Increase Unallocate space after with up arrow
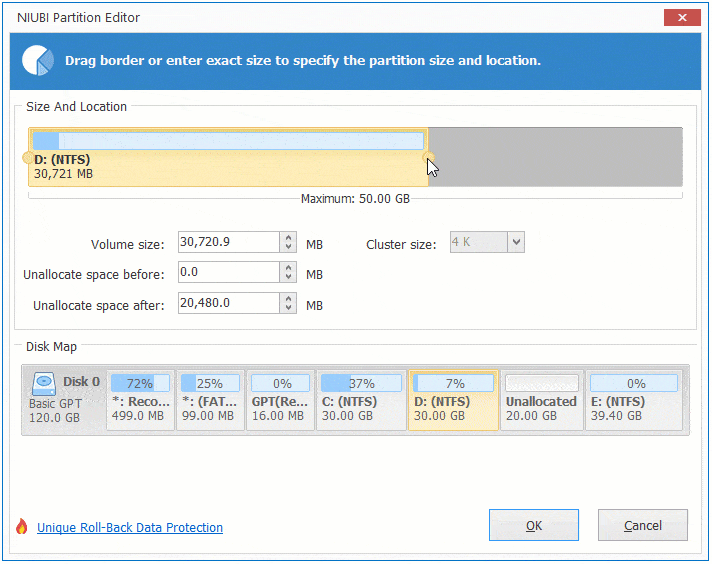Screen dimensions: 712x564 [x=289, y=298]
